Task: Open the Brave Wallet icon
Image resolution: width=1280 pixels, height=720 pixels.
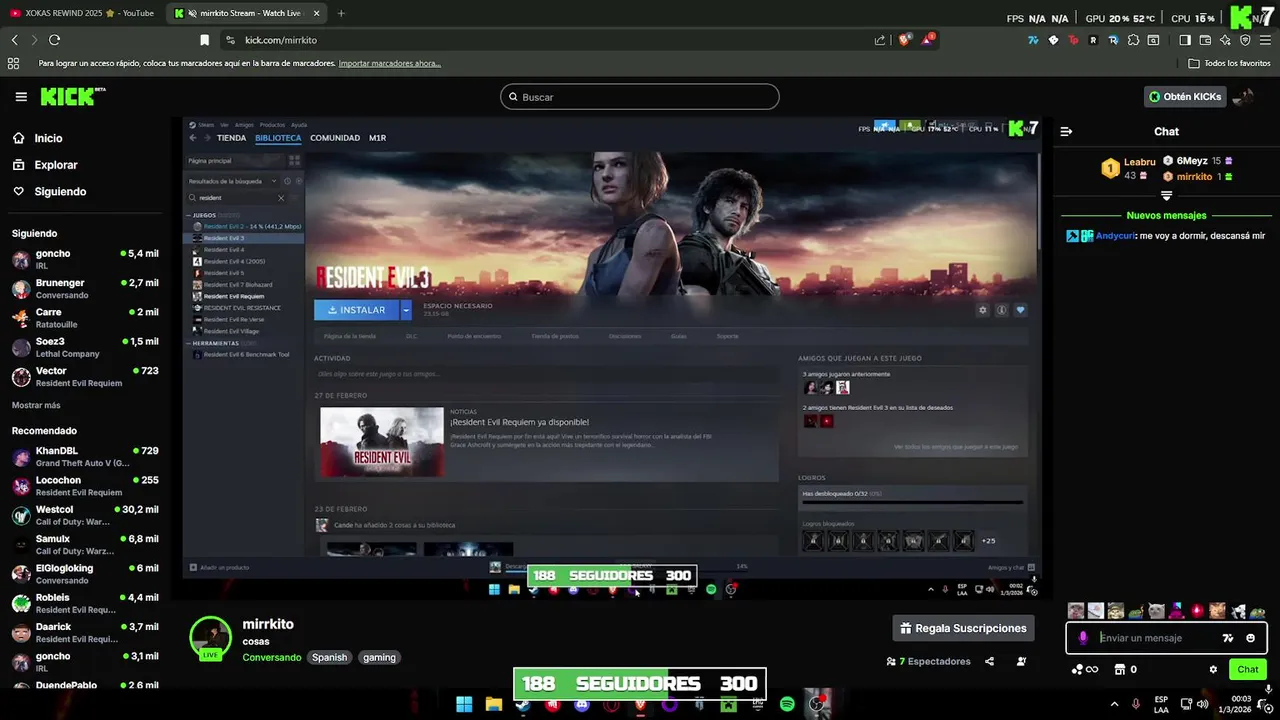Action: pos(1205,40)
